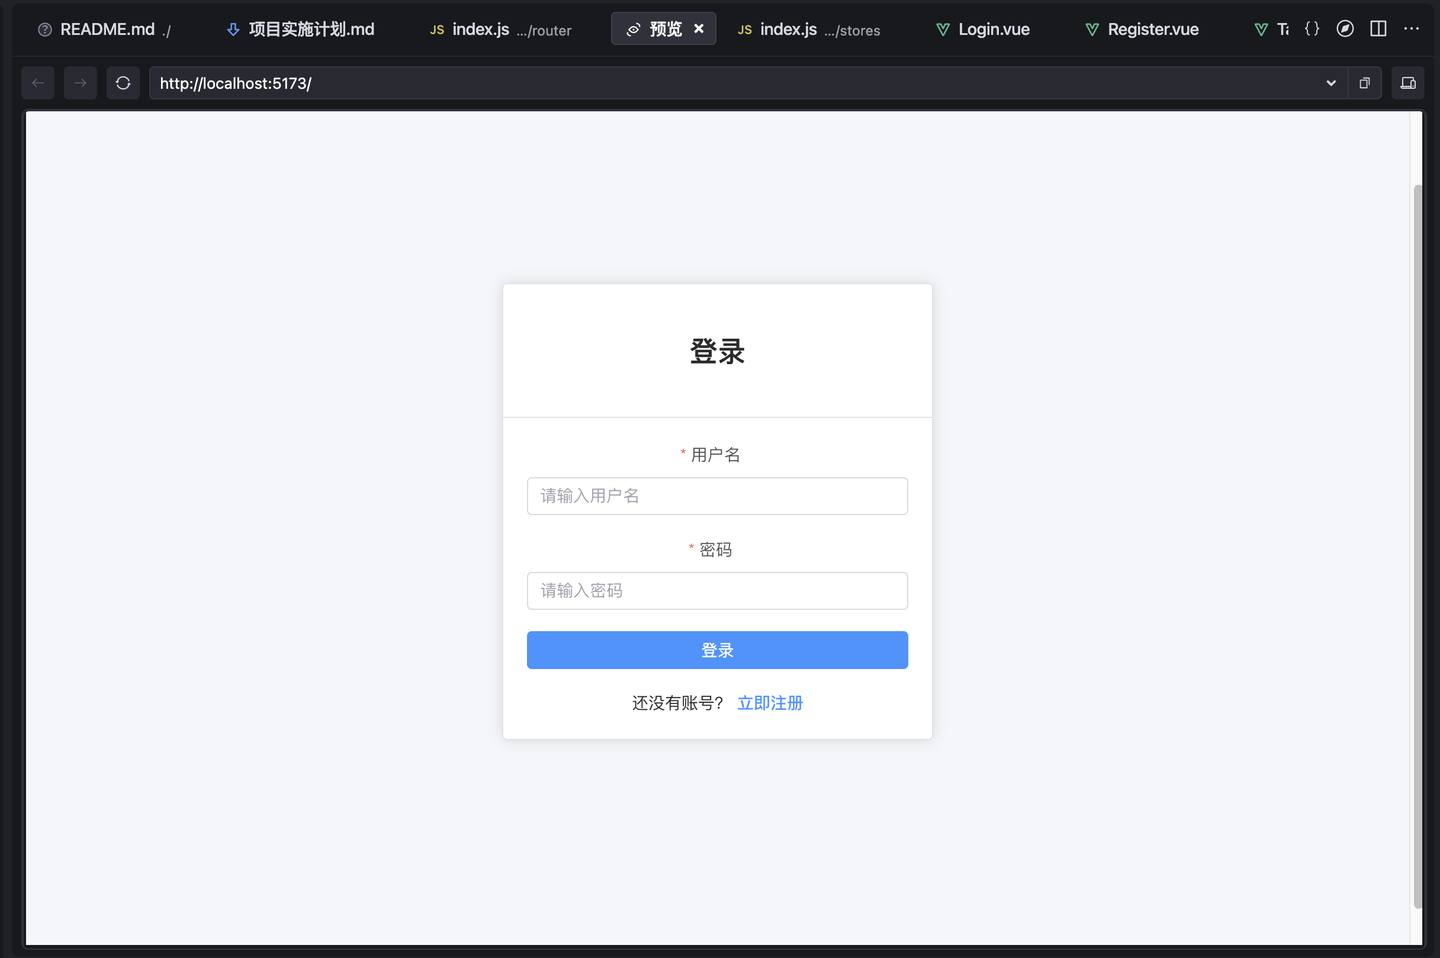
Task: Open the split editor layout icon
Action: pyautogui.click(x=1378, y=28)
